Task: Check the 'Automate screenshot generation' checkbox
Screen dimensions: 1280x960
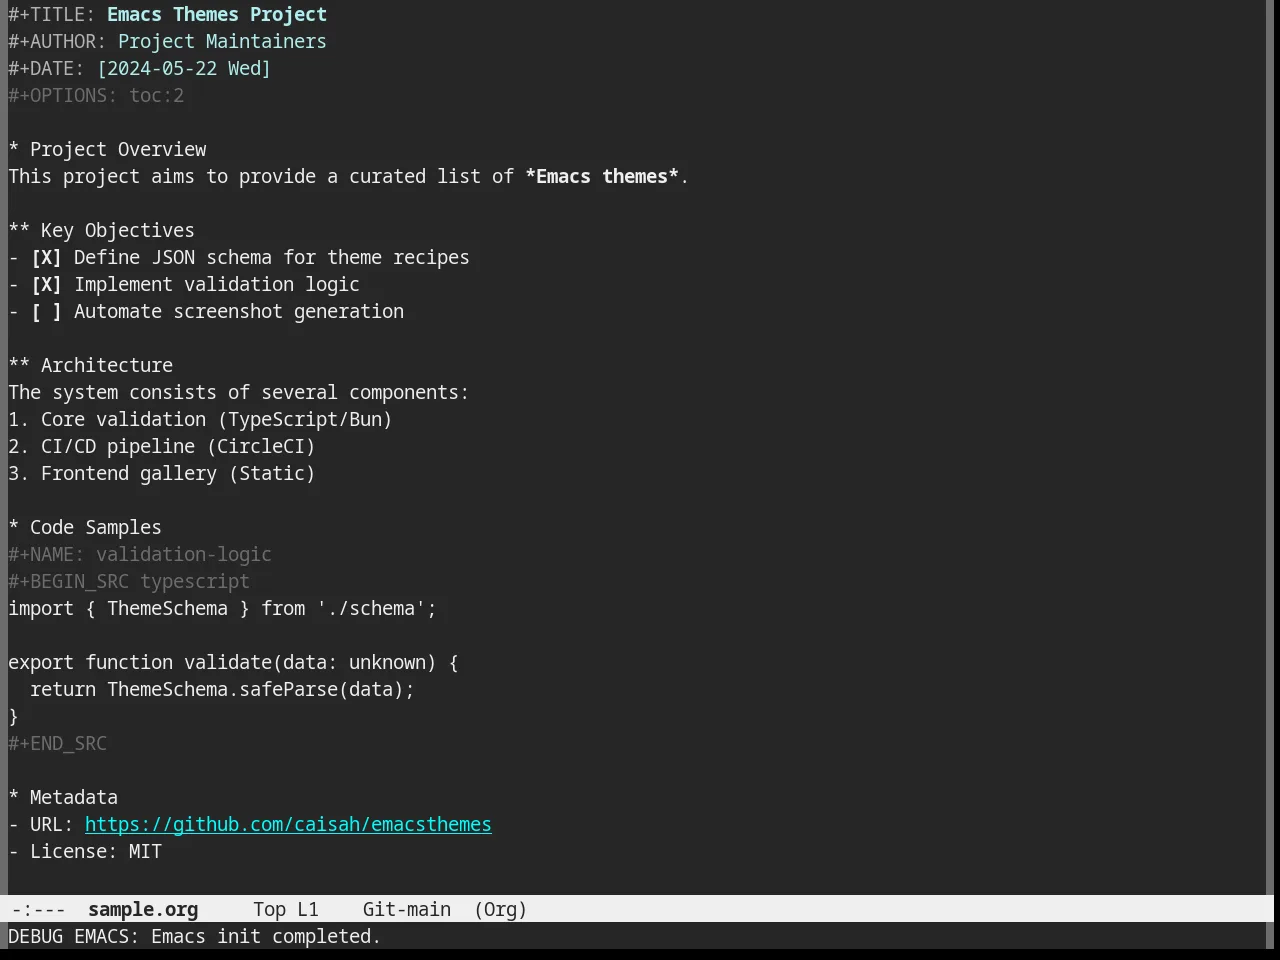Action: [46, 312]
